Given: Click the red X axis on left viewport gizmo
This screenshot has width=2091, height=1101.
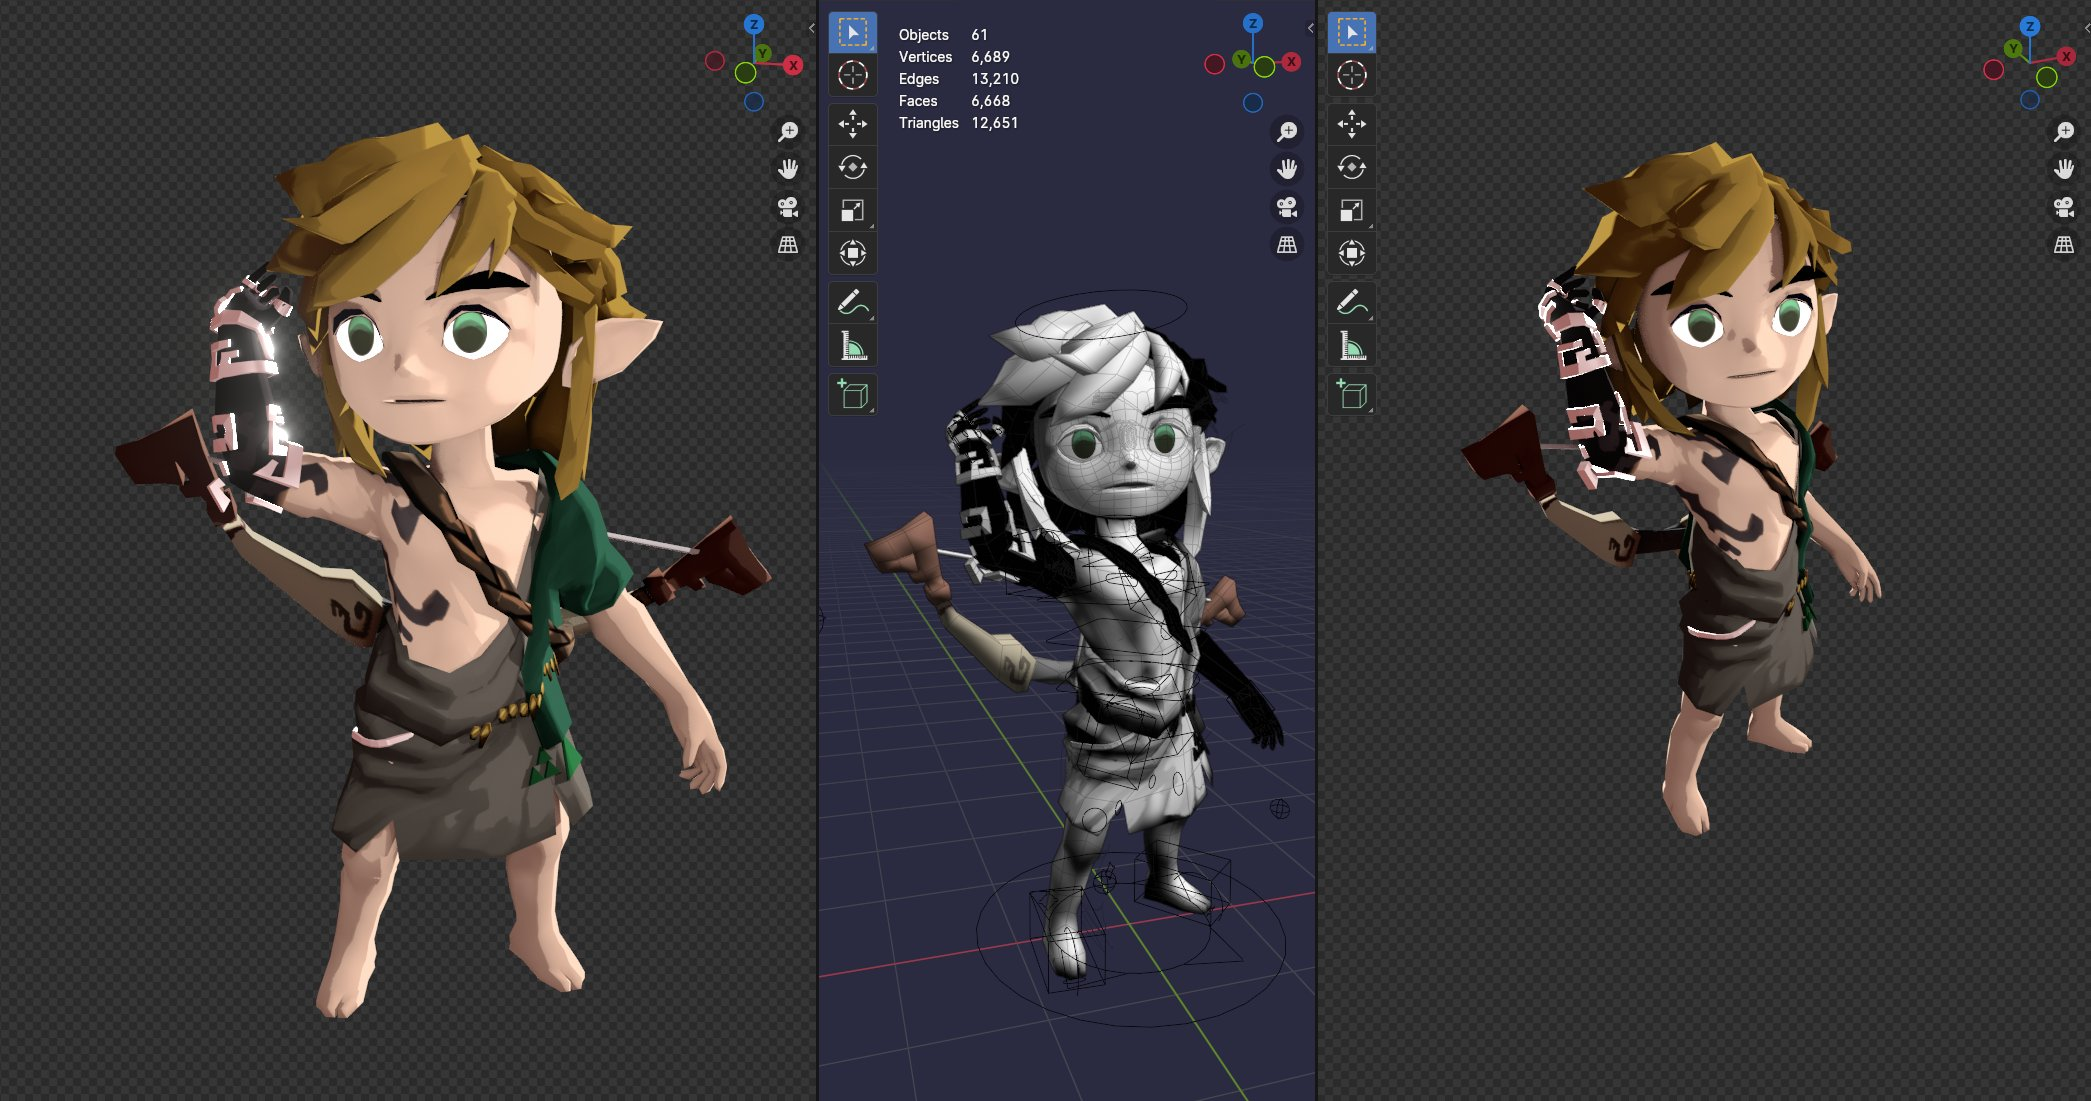Looking at the screenshot, I should 793,65.
